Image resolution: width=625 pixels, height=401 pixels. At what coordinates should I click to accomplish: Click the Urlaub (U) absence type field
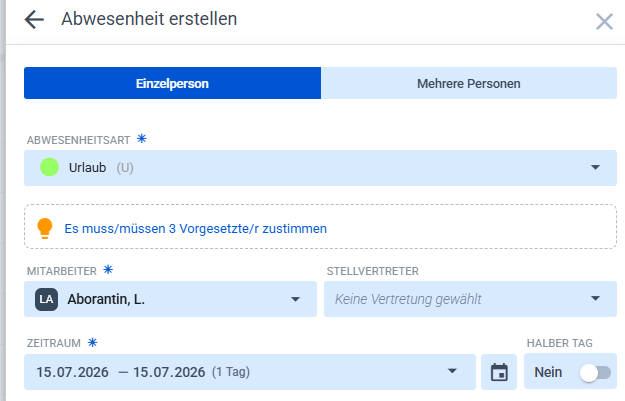tap(320, 168)
